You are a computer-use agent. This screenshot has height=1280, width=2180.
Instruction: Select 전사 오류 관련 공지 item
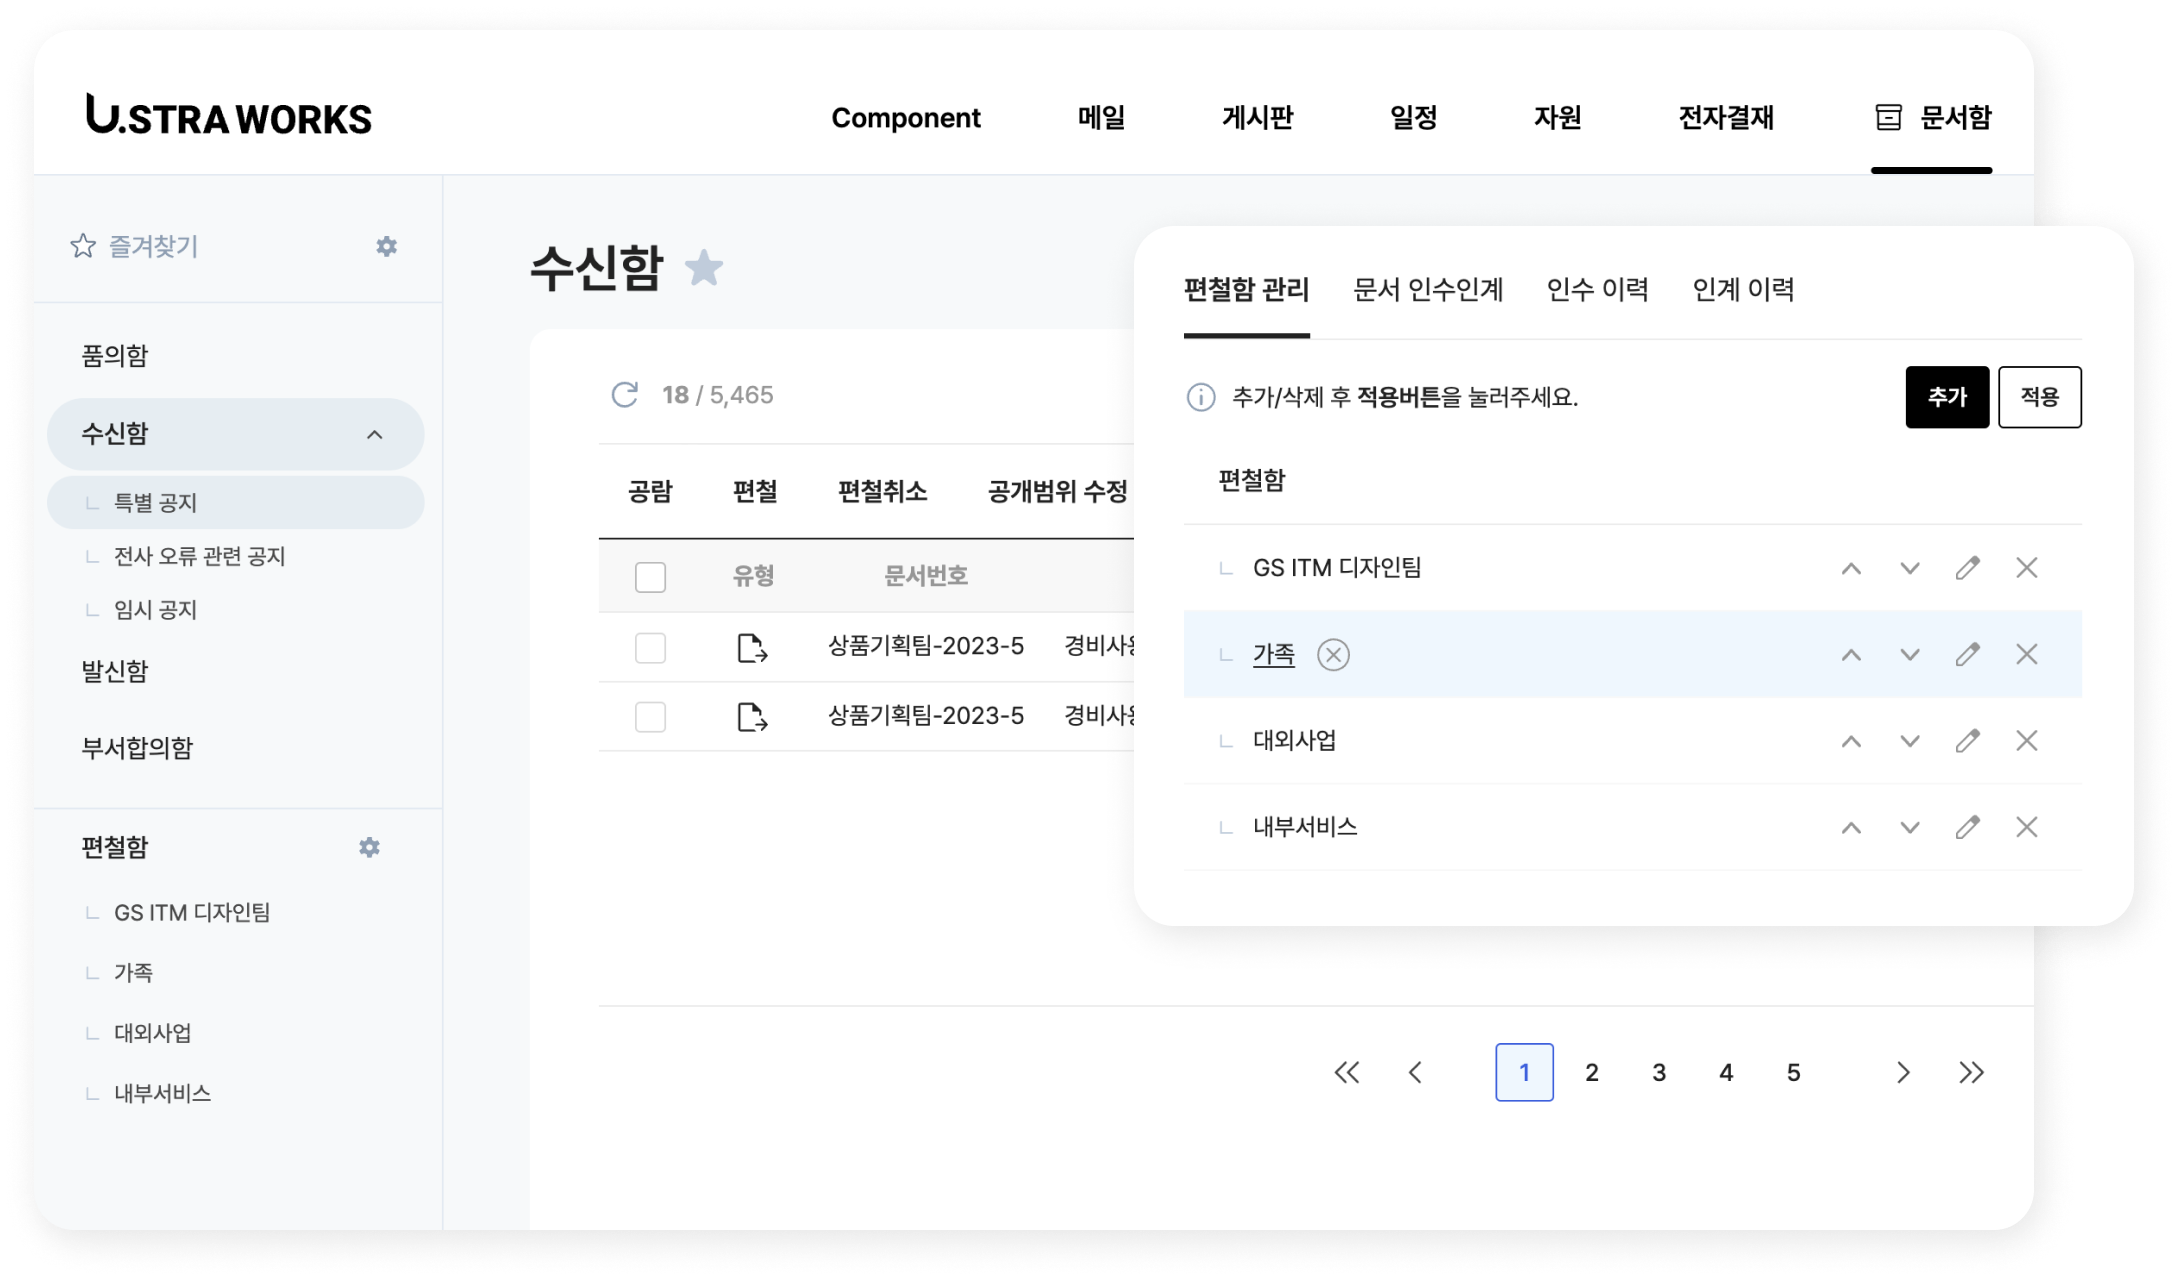(199, 556)
